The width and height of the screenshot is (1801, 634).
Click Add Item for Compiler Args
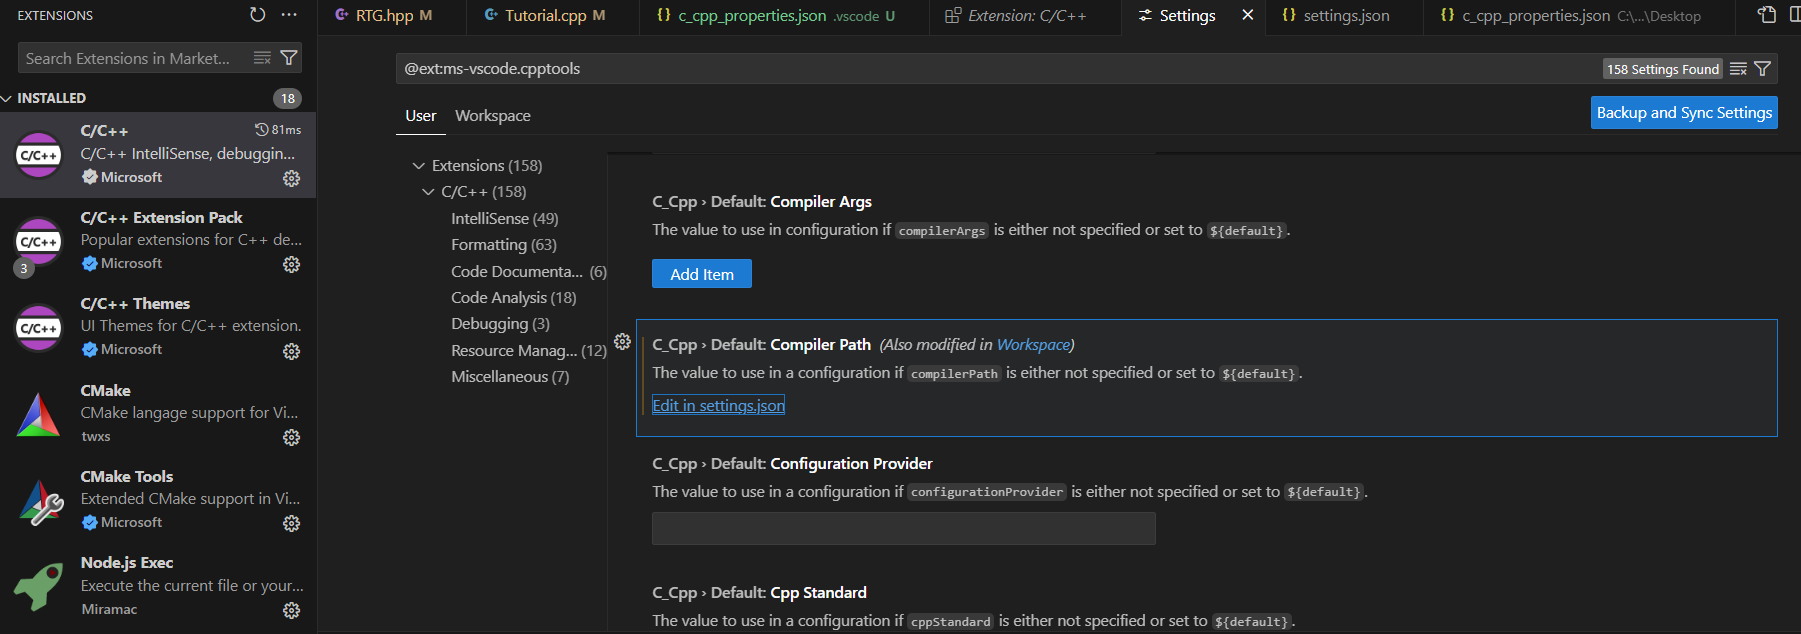pyautogui.click(x=701, y=274)
